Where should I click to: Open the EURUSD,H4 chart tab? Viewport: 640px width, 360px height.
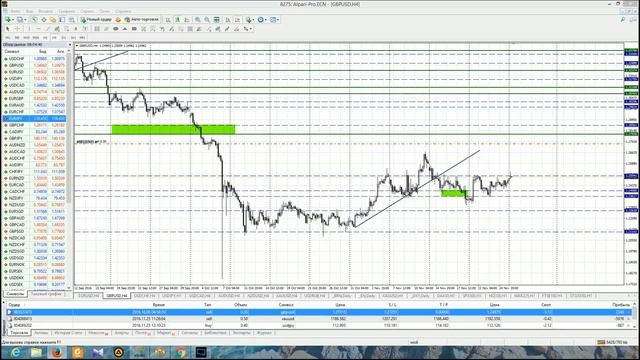point(89,296)
